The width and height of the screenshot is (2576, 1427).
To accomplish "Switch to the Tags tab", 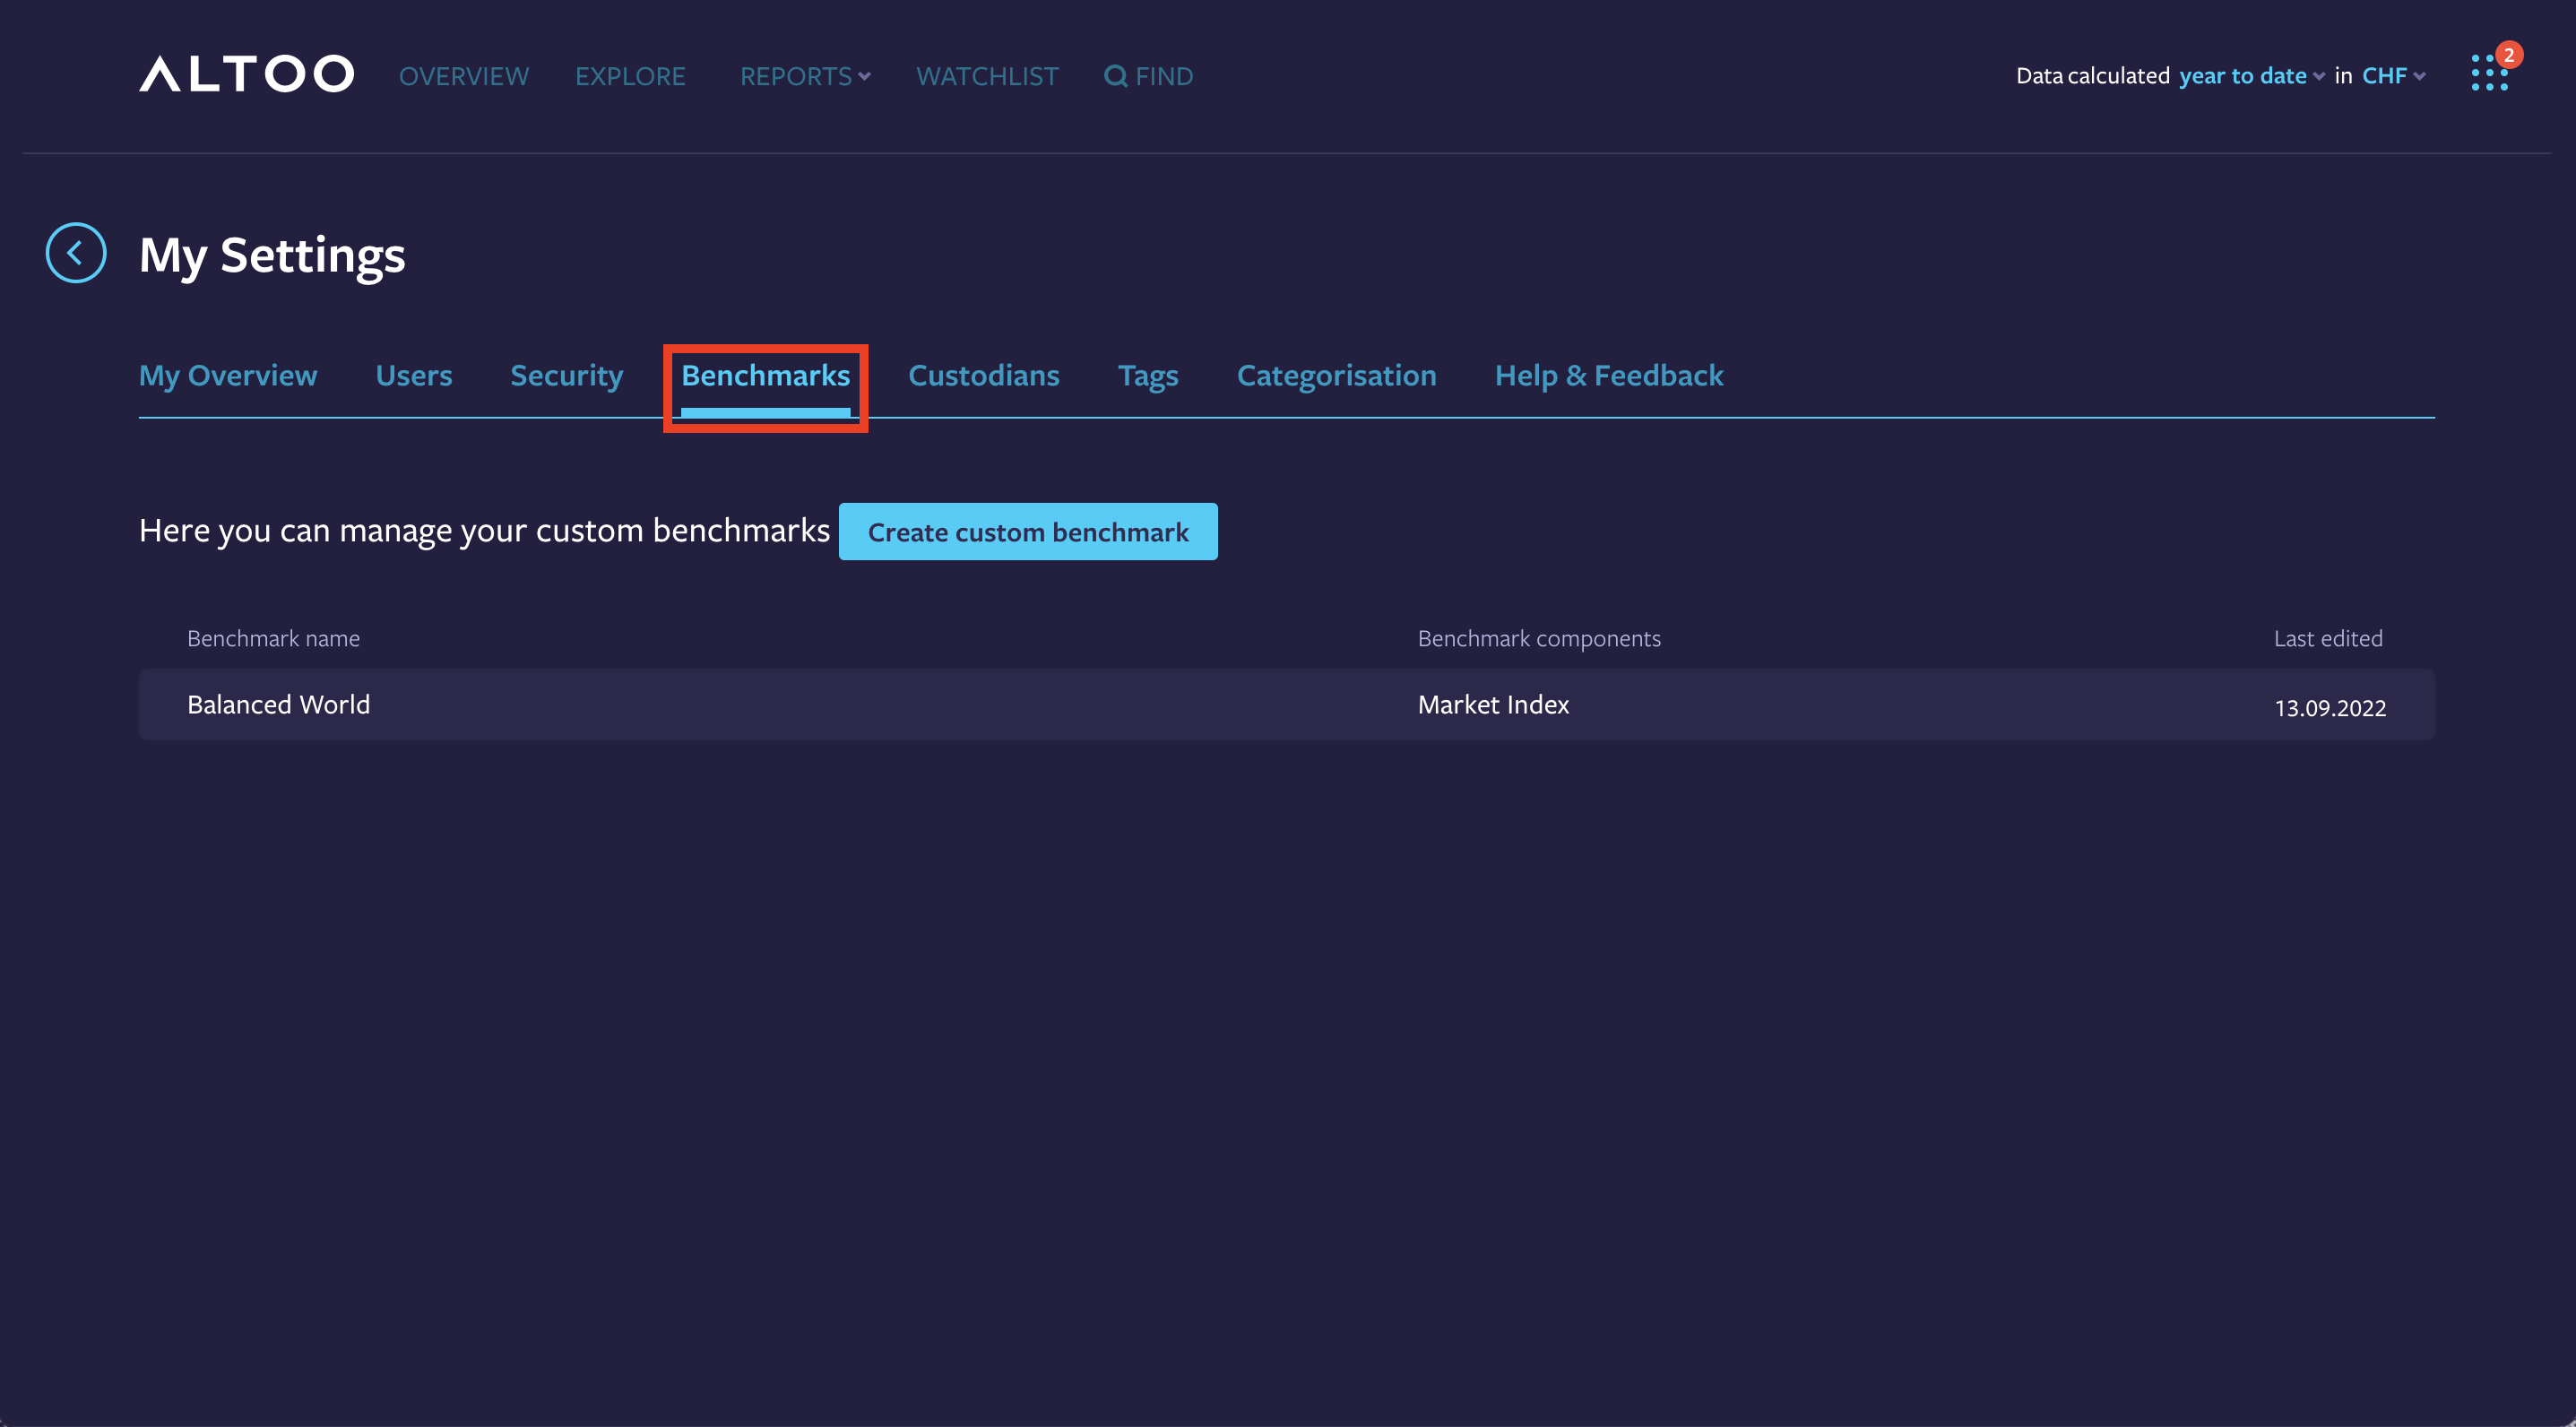I will tap(1148, 375).
